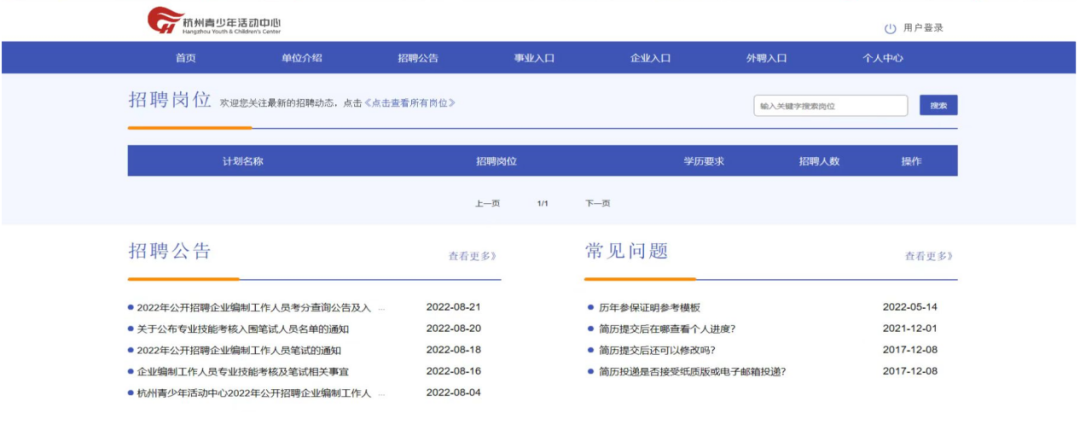
Task: Click the power icon beside 用户登录
Action: tap(890, 28)
